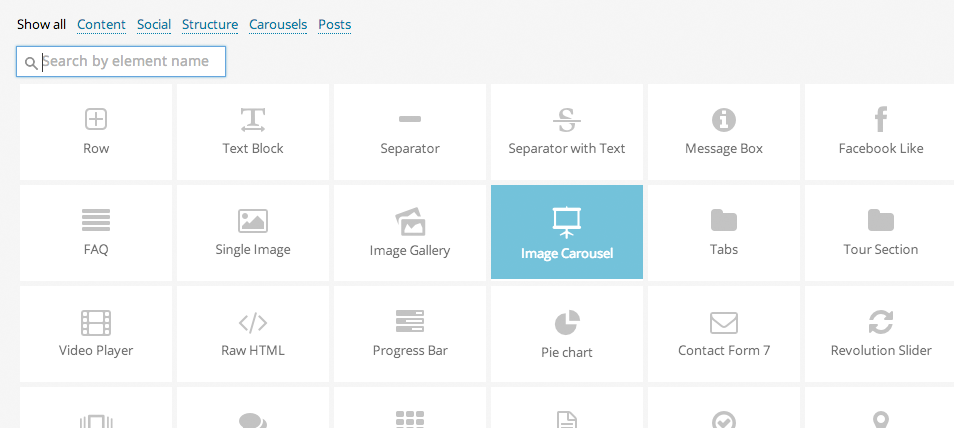Choose Separator with Text element
This screenshot has height=428, width=954.
(x=567, y=132)
